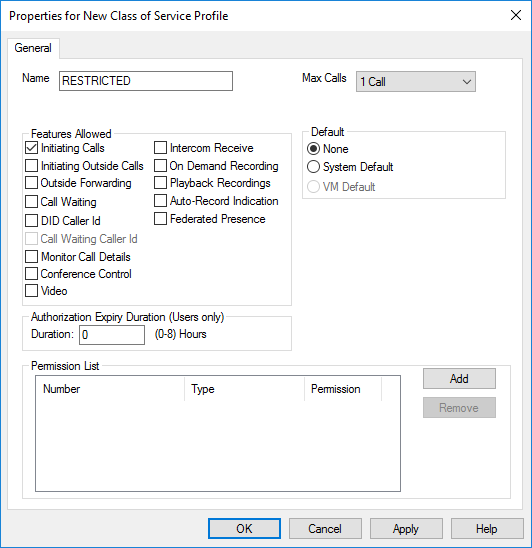The width and height of the screenshot is (532, 548).
Task: Turn on Monitor Call Details
Action: pyautogui.click(x=31, y=257)
